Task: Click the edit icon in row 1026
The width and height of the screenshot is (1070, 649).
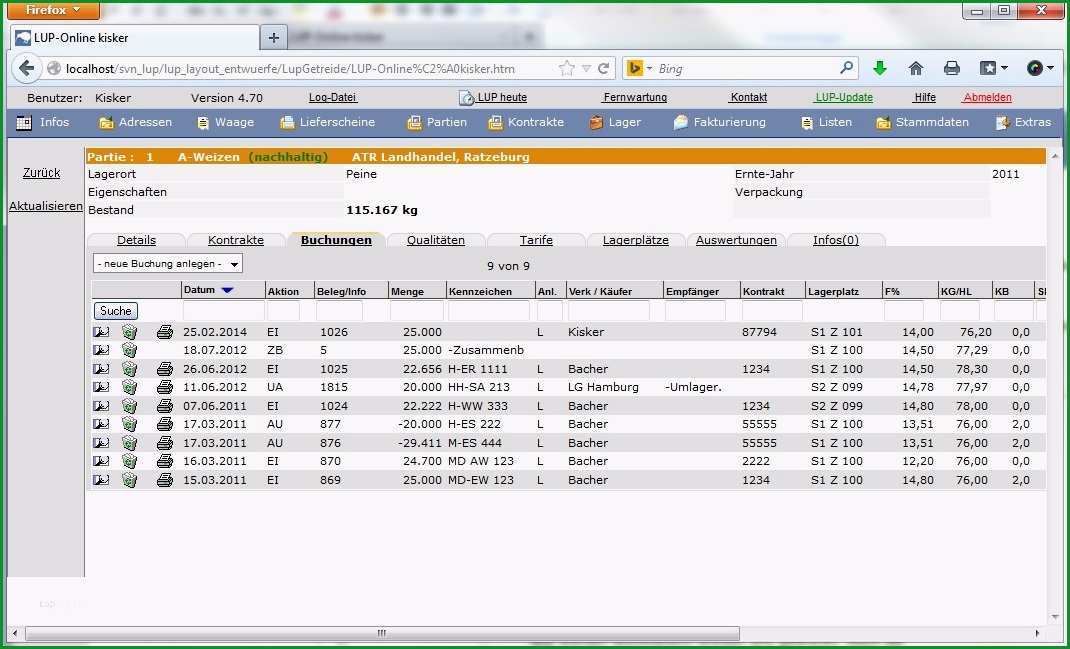Action: 101,332
